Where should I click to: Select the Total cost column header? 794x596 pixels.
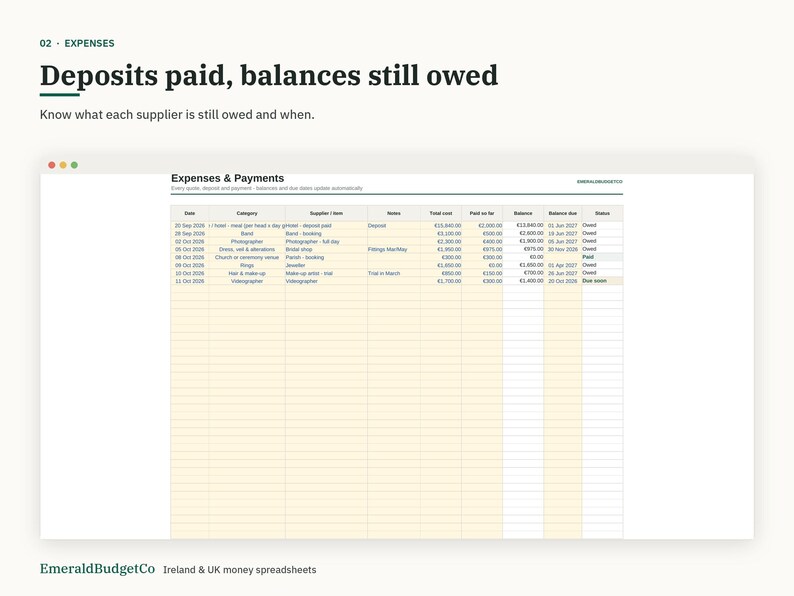pos(441,213)
